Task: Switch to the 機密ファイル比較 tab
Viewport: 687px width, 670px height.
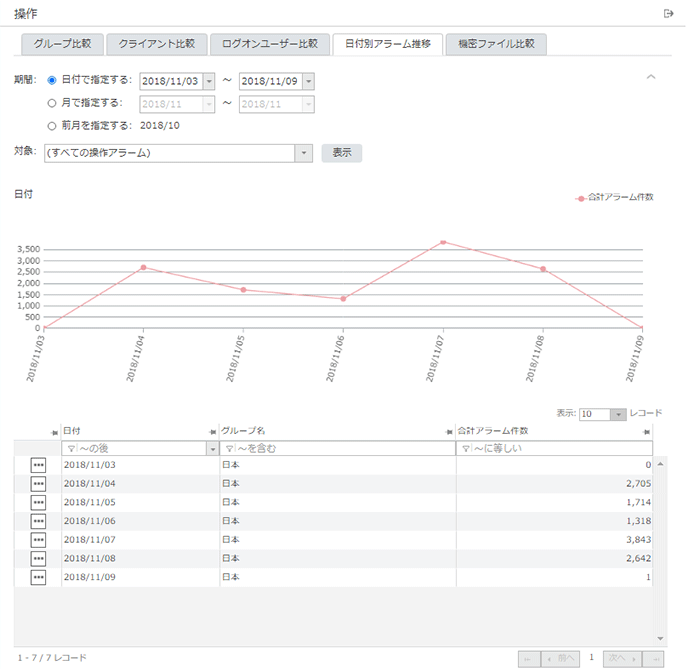Action: (496, 44)
